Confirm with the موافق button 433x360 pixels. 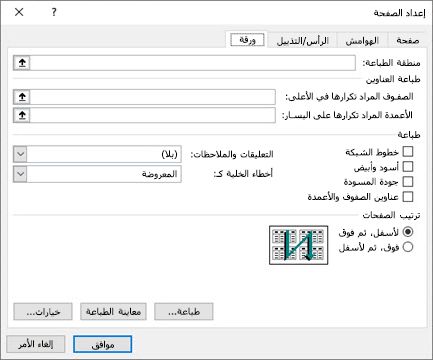click(103, 344)
